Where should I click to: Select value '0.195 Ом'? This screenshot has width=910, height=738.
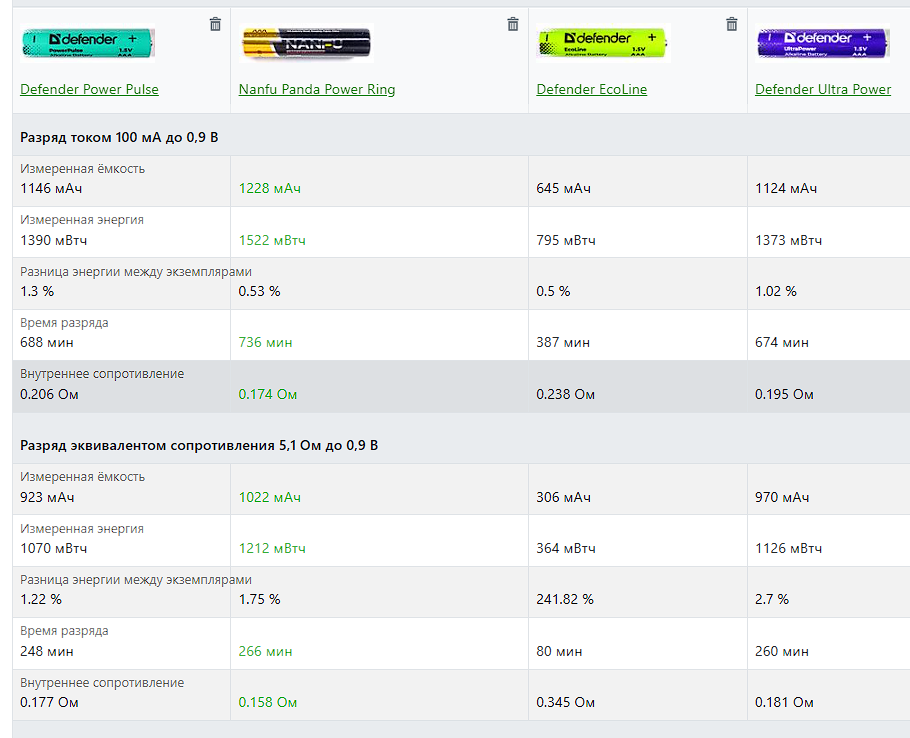(x=784, y=395)
